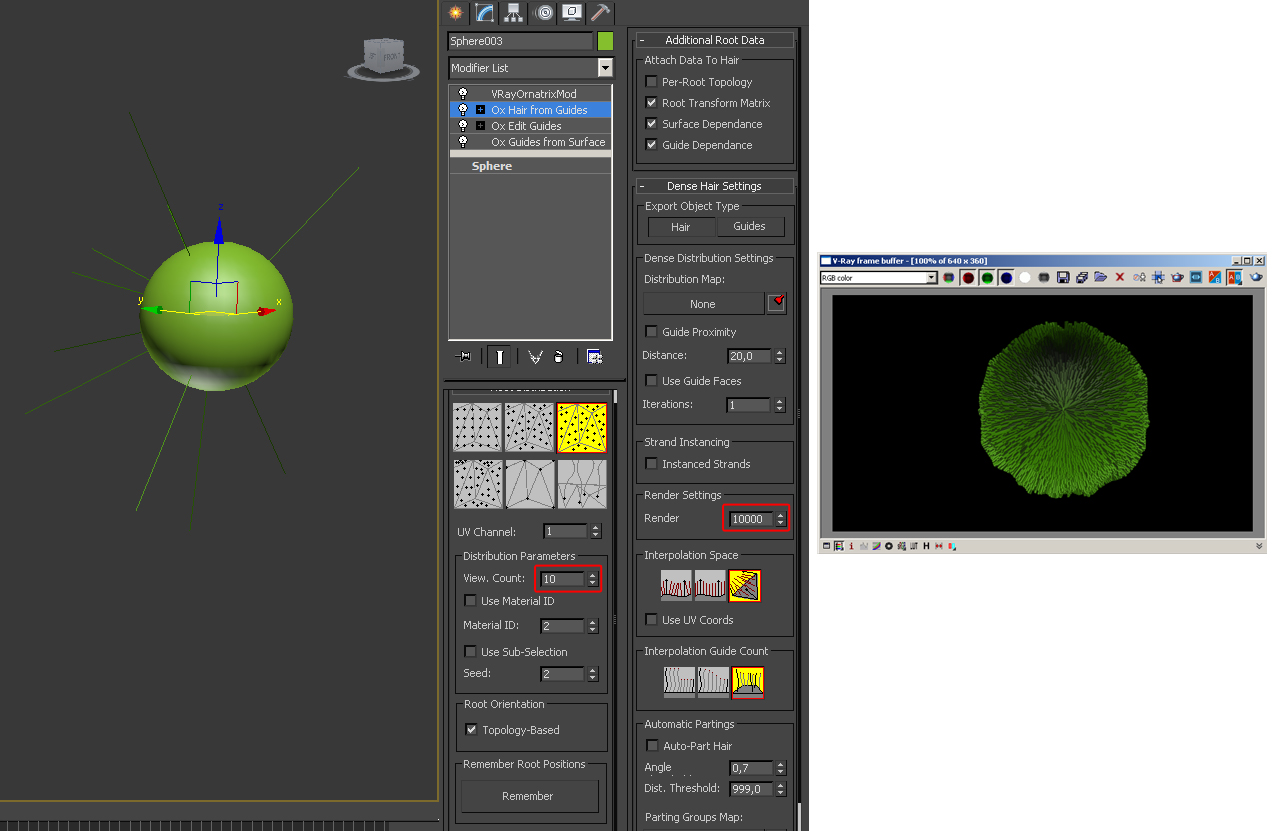
Task: Select Guides export object type
Action: tap(749, 227)
